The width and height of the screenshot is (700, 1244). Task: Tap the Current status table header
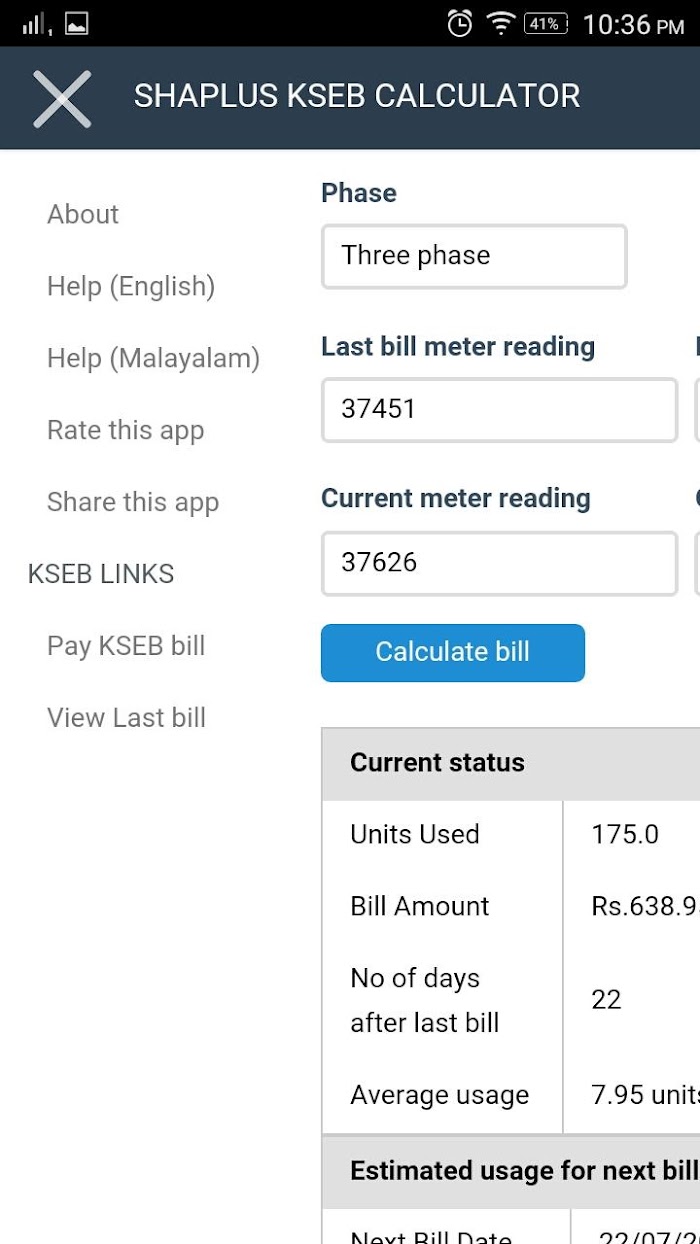coord(437,763)
